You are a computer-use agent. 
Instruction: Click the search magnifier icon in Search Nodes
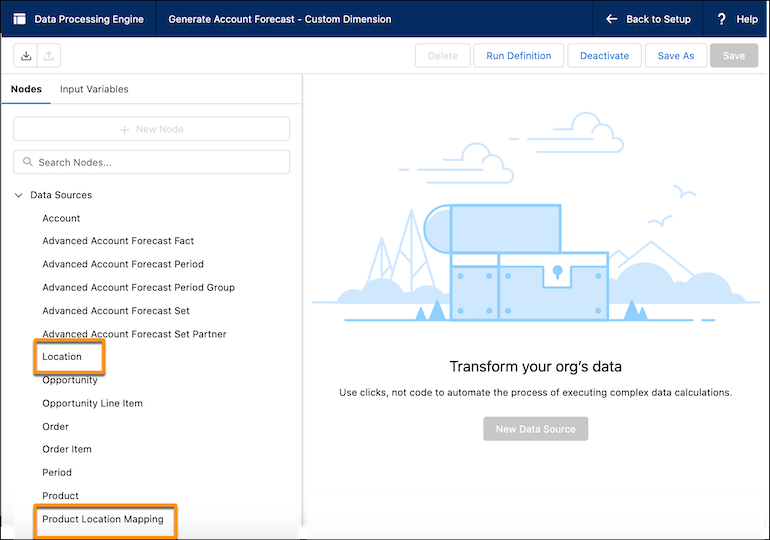click(x=28, y=162)
